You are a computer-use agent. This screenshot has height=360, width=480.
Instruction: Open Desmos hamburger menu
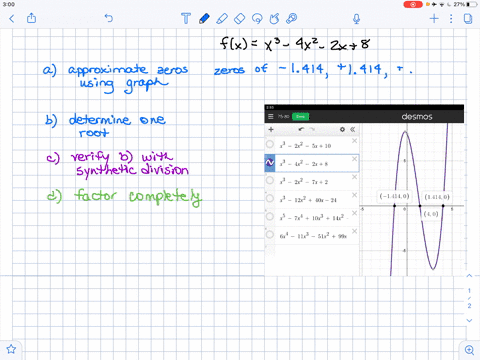[x=271, y=116]
